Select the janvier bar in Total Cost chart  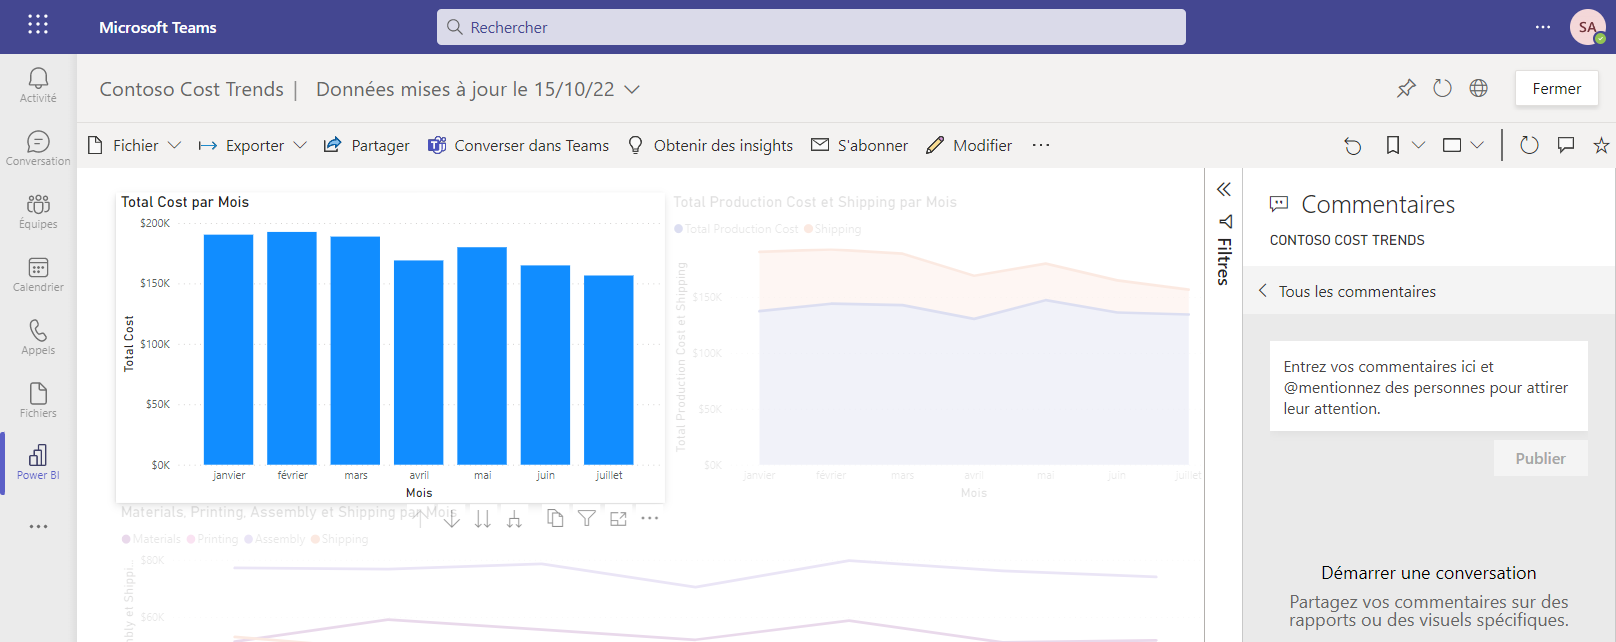228,350
